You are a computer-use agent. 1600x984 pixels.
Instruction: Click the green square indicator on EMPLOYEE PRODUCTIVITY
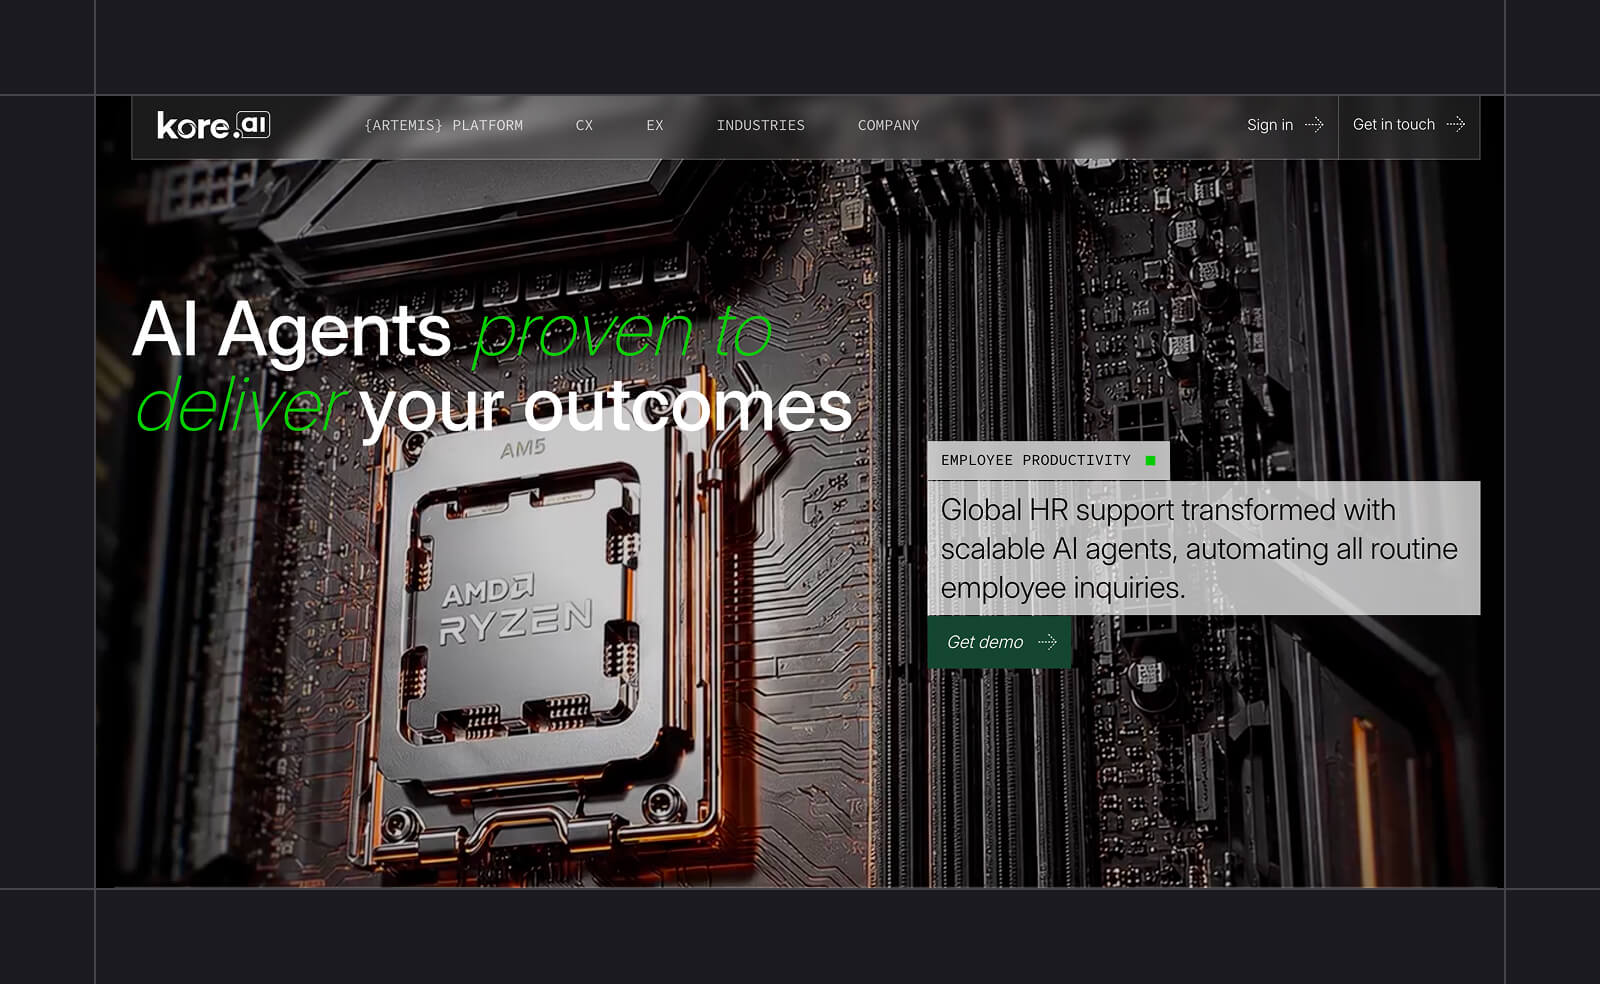click(1150, 460)
